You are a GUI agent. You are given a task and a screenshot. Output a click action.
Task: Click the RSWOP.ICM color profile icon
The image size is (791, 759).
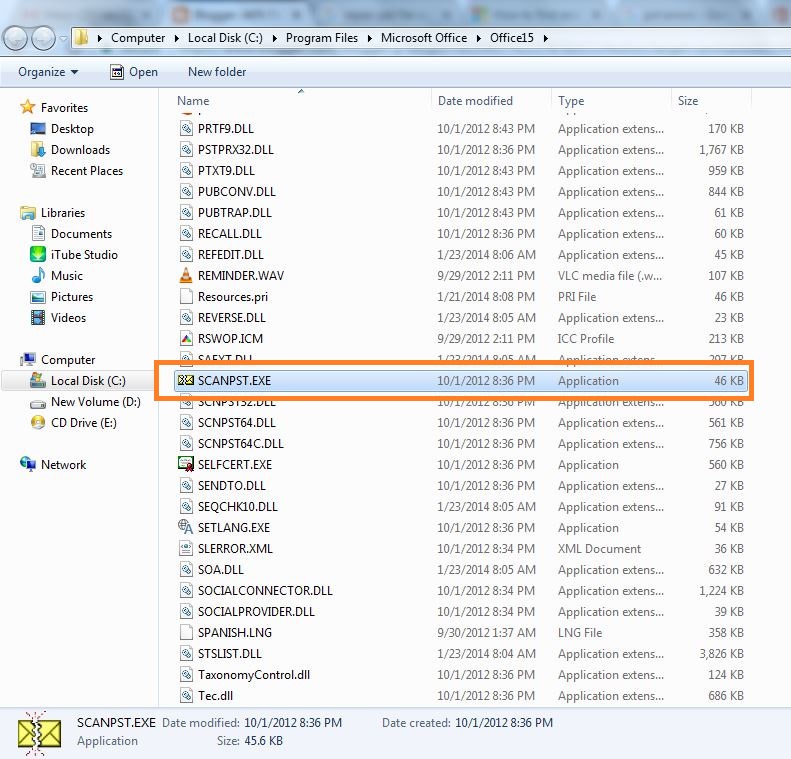click(186, 338)
